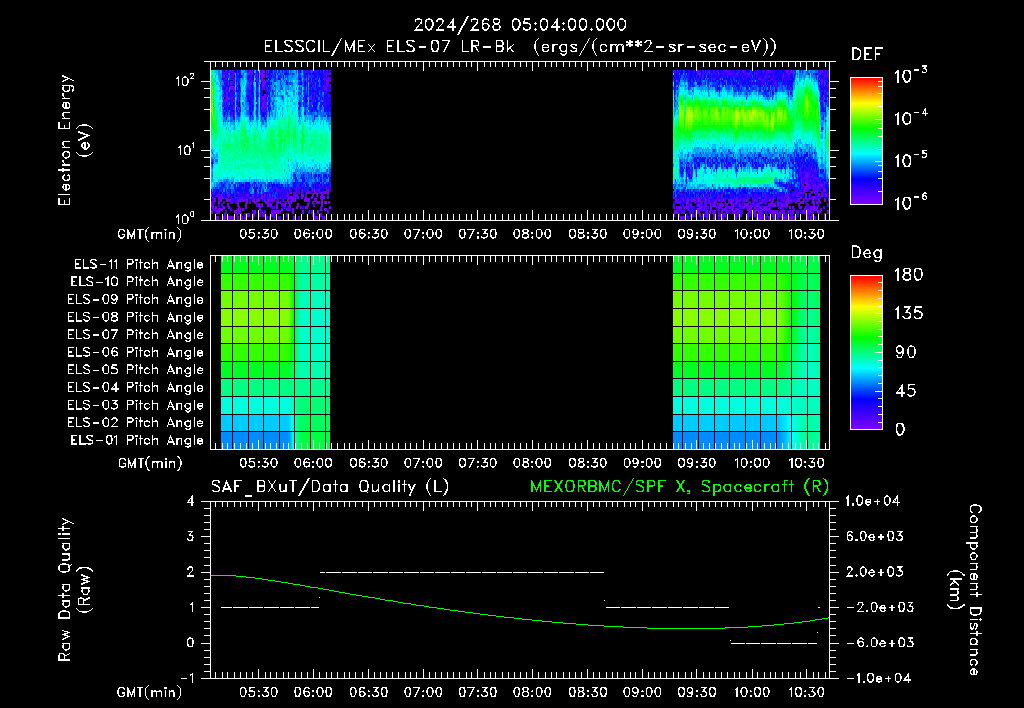
Task: Click the ELS-05 Pitch Angle row label
Action: (x=136, y=370)
